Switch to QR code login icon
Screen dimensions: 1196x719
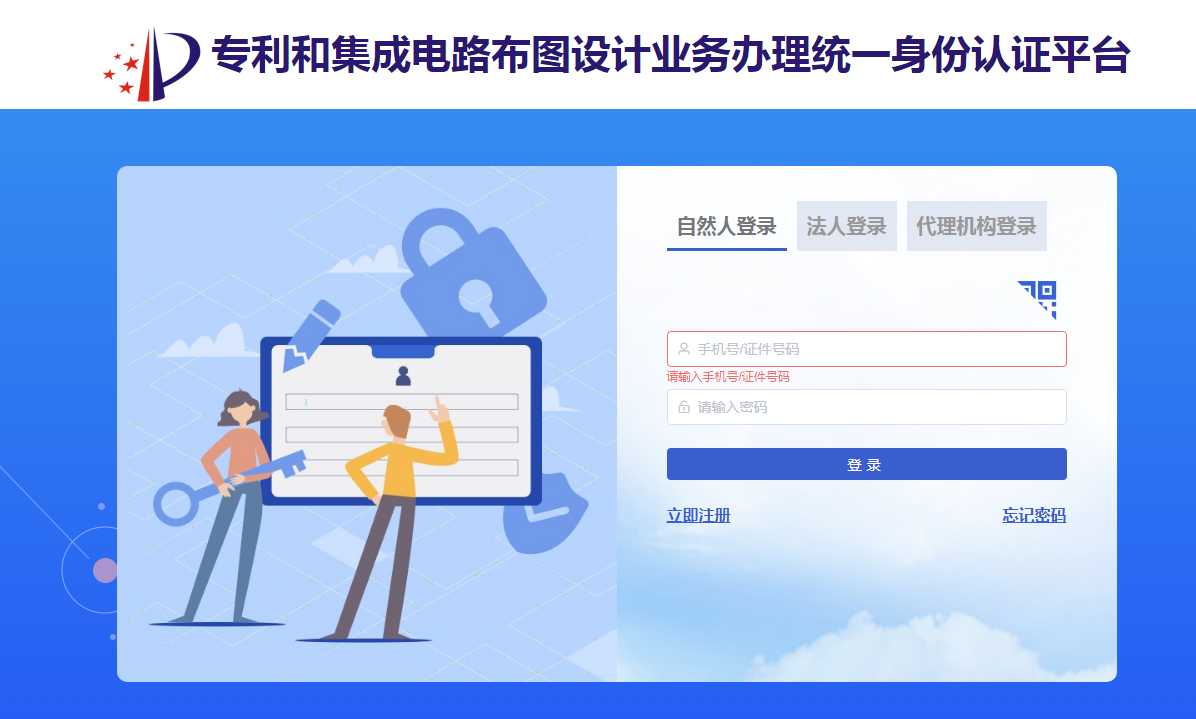[x=1037, y=300]
